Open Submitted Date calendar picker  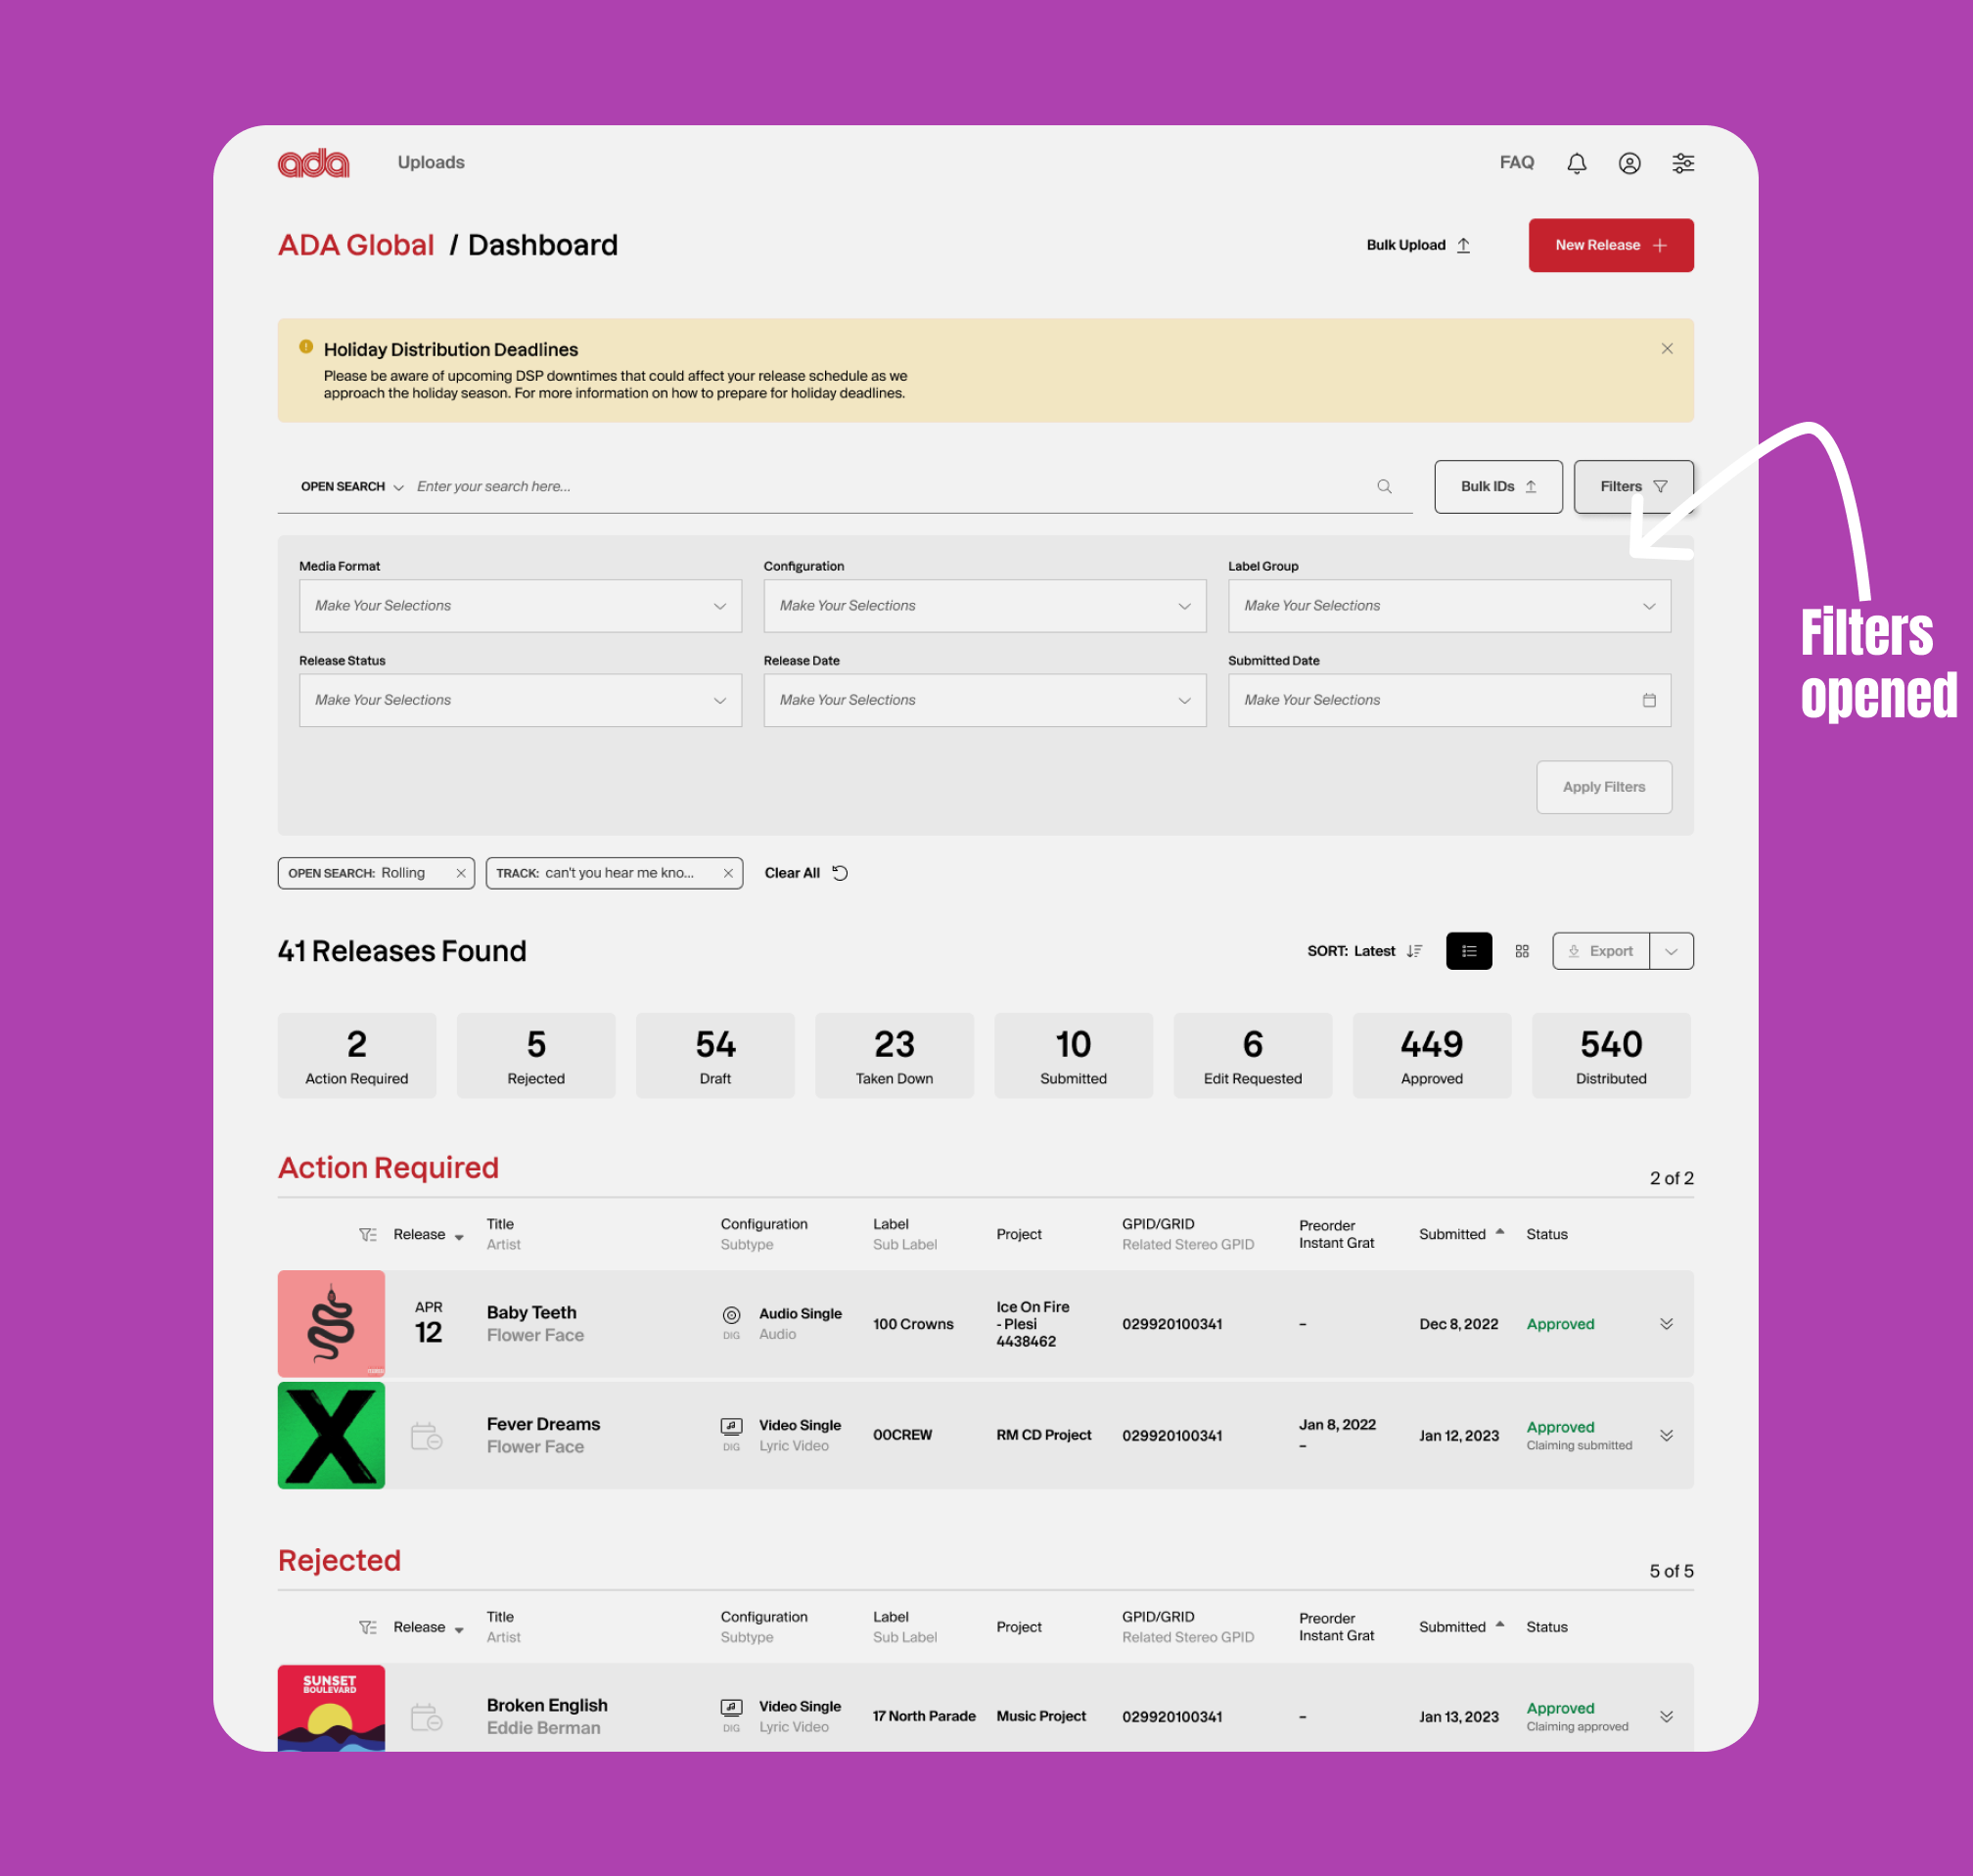pos(1648,700)
